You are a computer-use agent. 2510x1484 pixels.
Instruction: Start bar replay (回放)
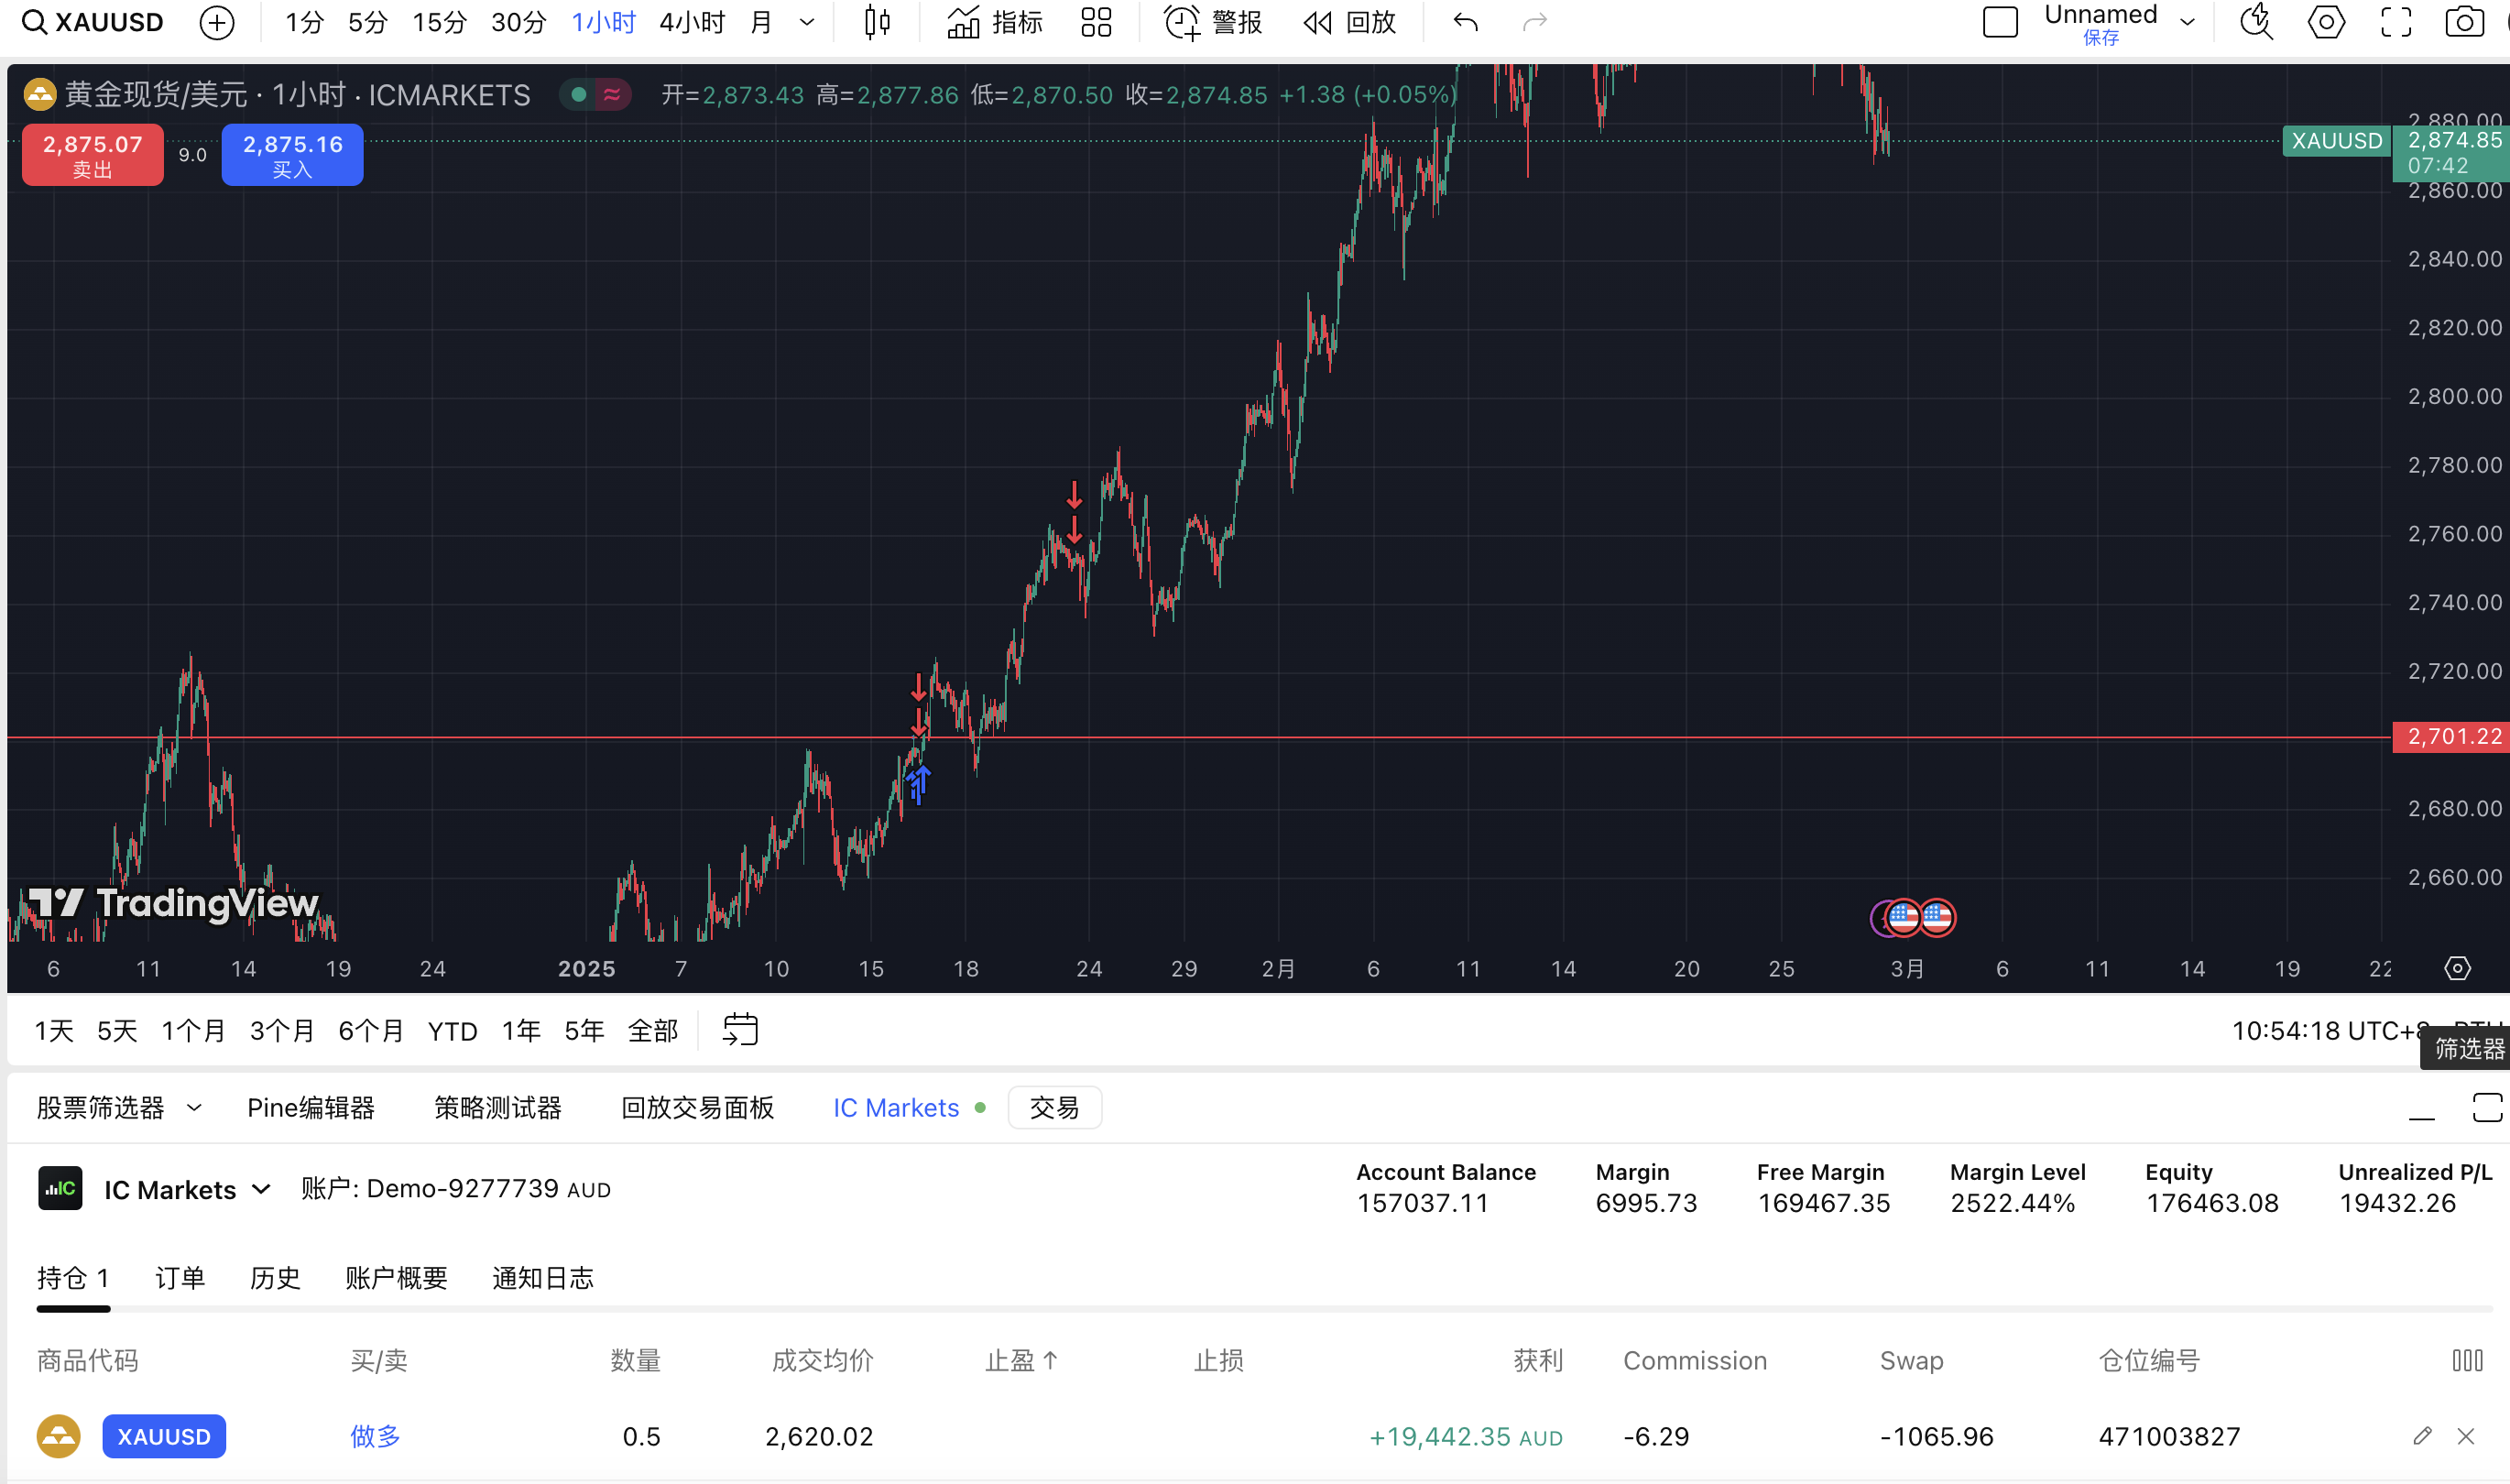pos(1350,22)
